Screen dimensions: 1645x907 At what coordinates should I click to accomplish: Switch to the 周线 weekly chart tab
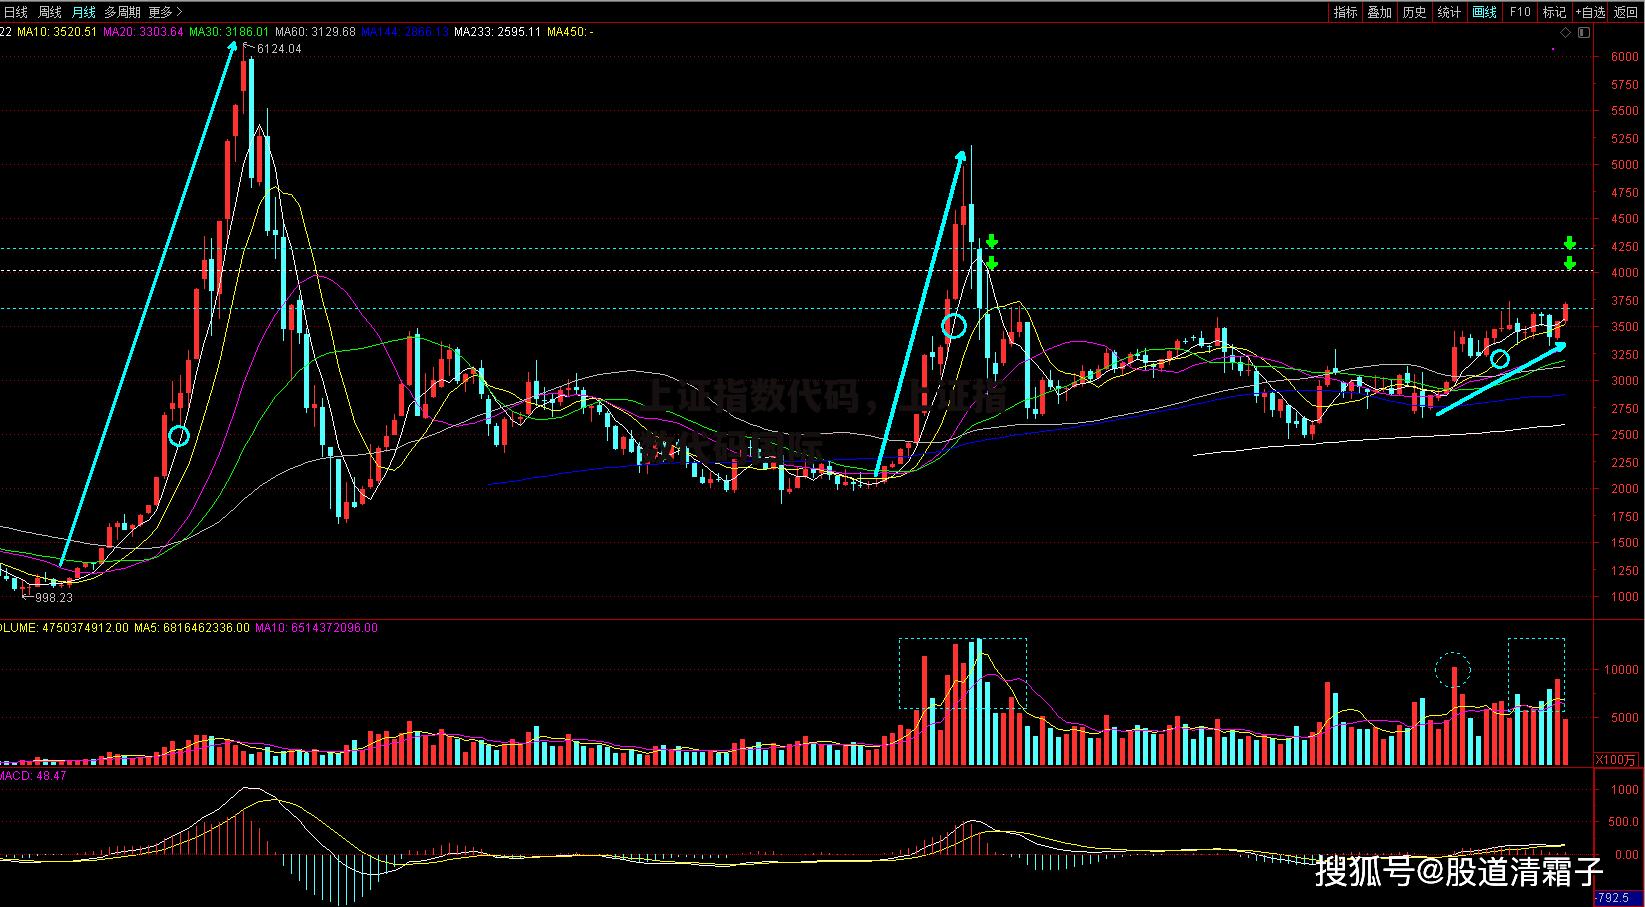point(50,12)
